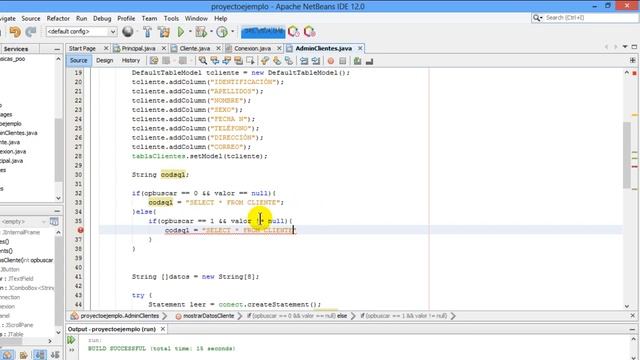Image resolution: width=640 pixels, height=360 pixels.
Task: Click Start Macro Recording red icon
Action: (x=331, y=61)
